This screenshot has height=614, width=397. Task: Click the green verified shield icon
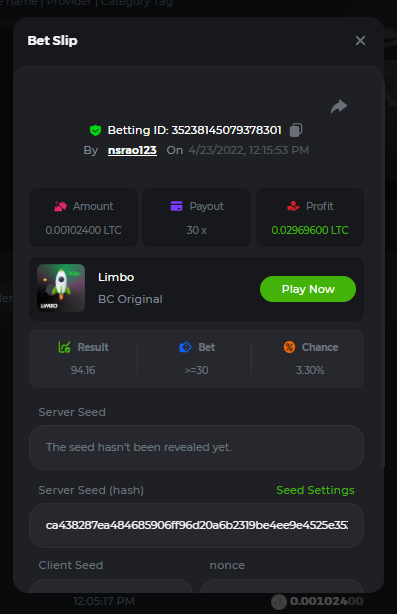click(95, 130)
